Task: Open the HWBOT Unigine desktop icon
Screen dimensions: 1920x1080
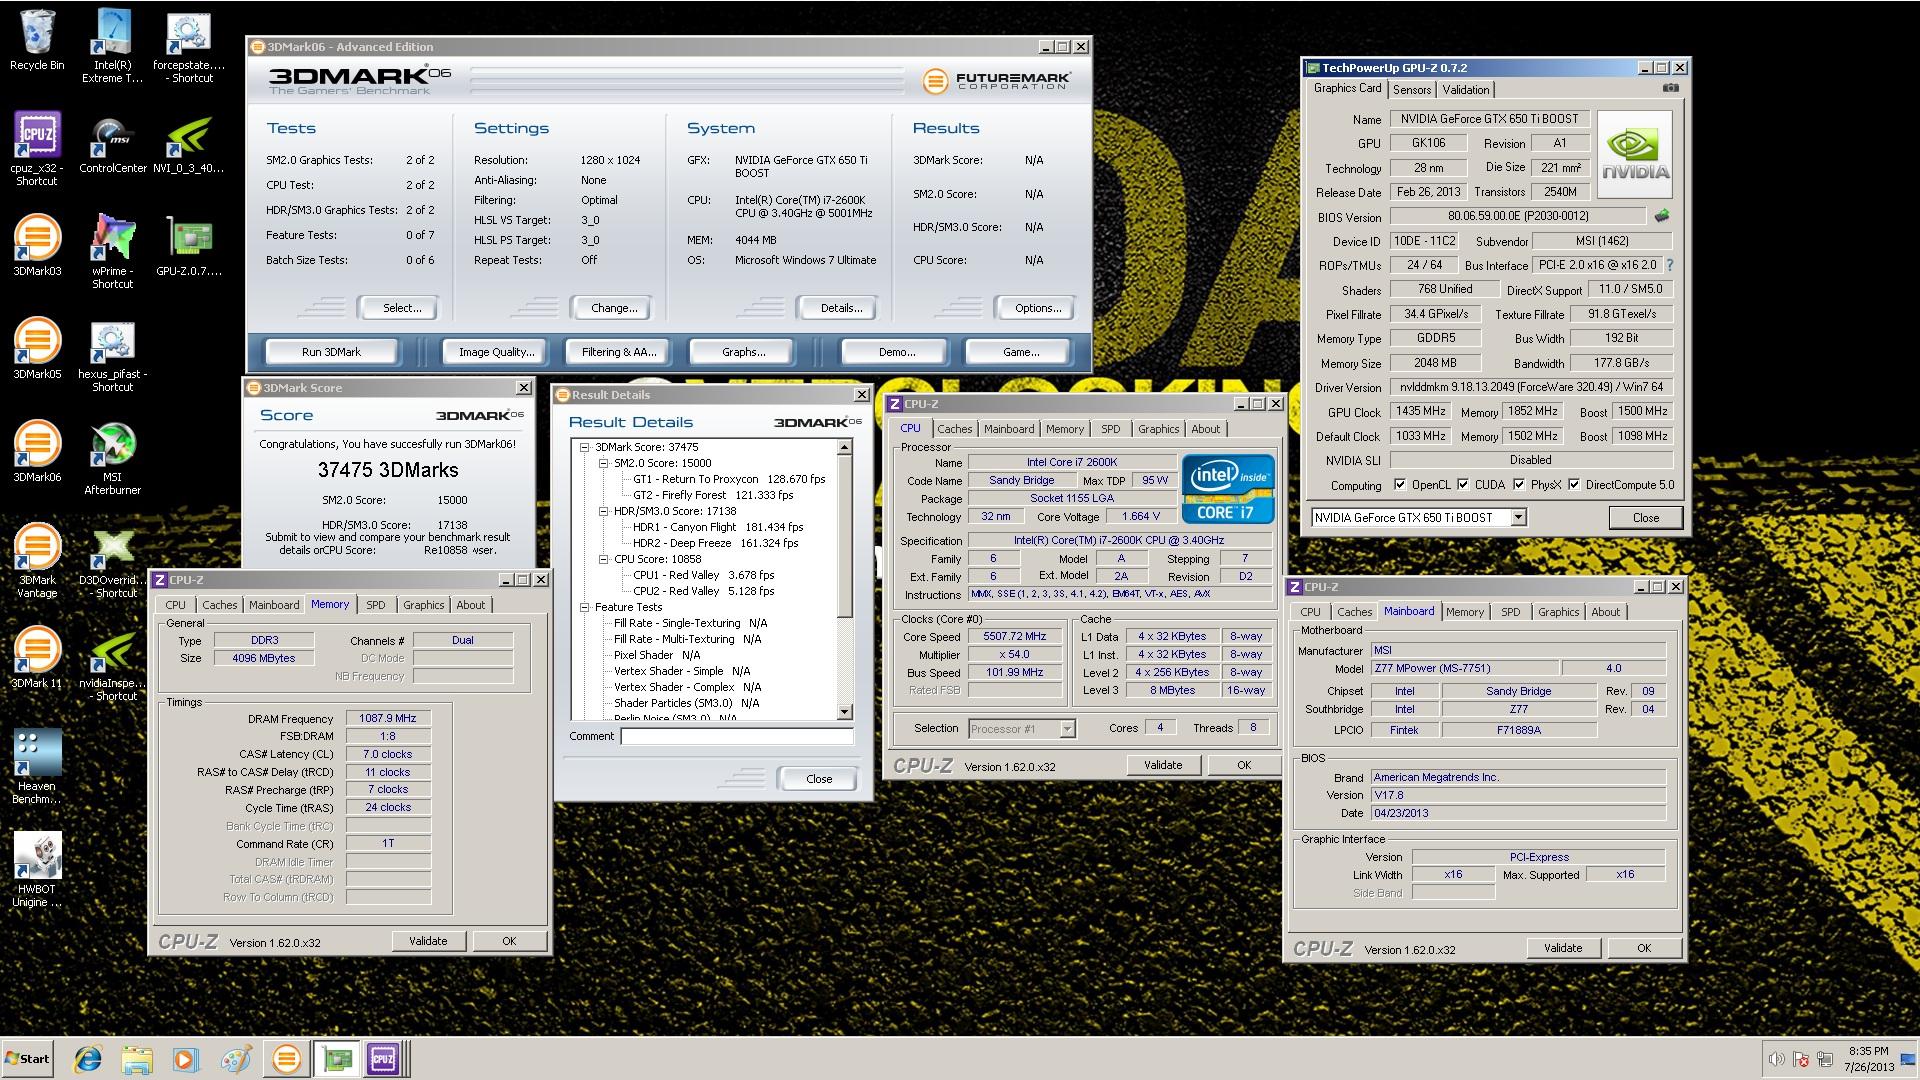Action: [x=37, y=871]
